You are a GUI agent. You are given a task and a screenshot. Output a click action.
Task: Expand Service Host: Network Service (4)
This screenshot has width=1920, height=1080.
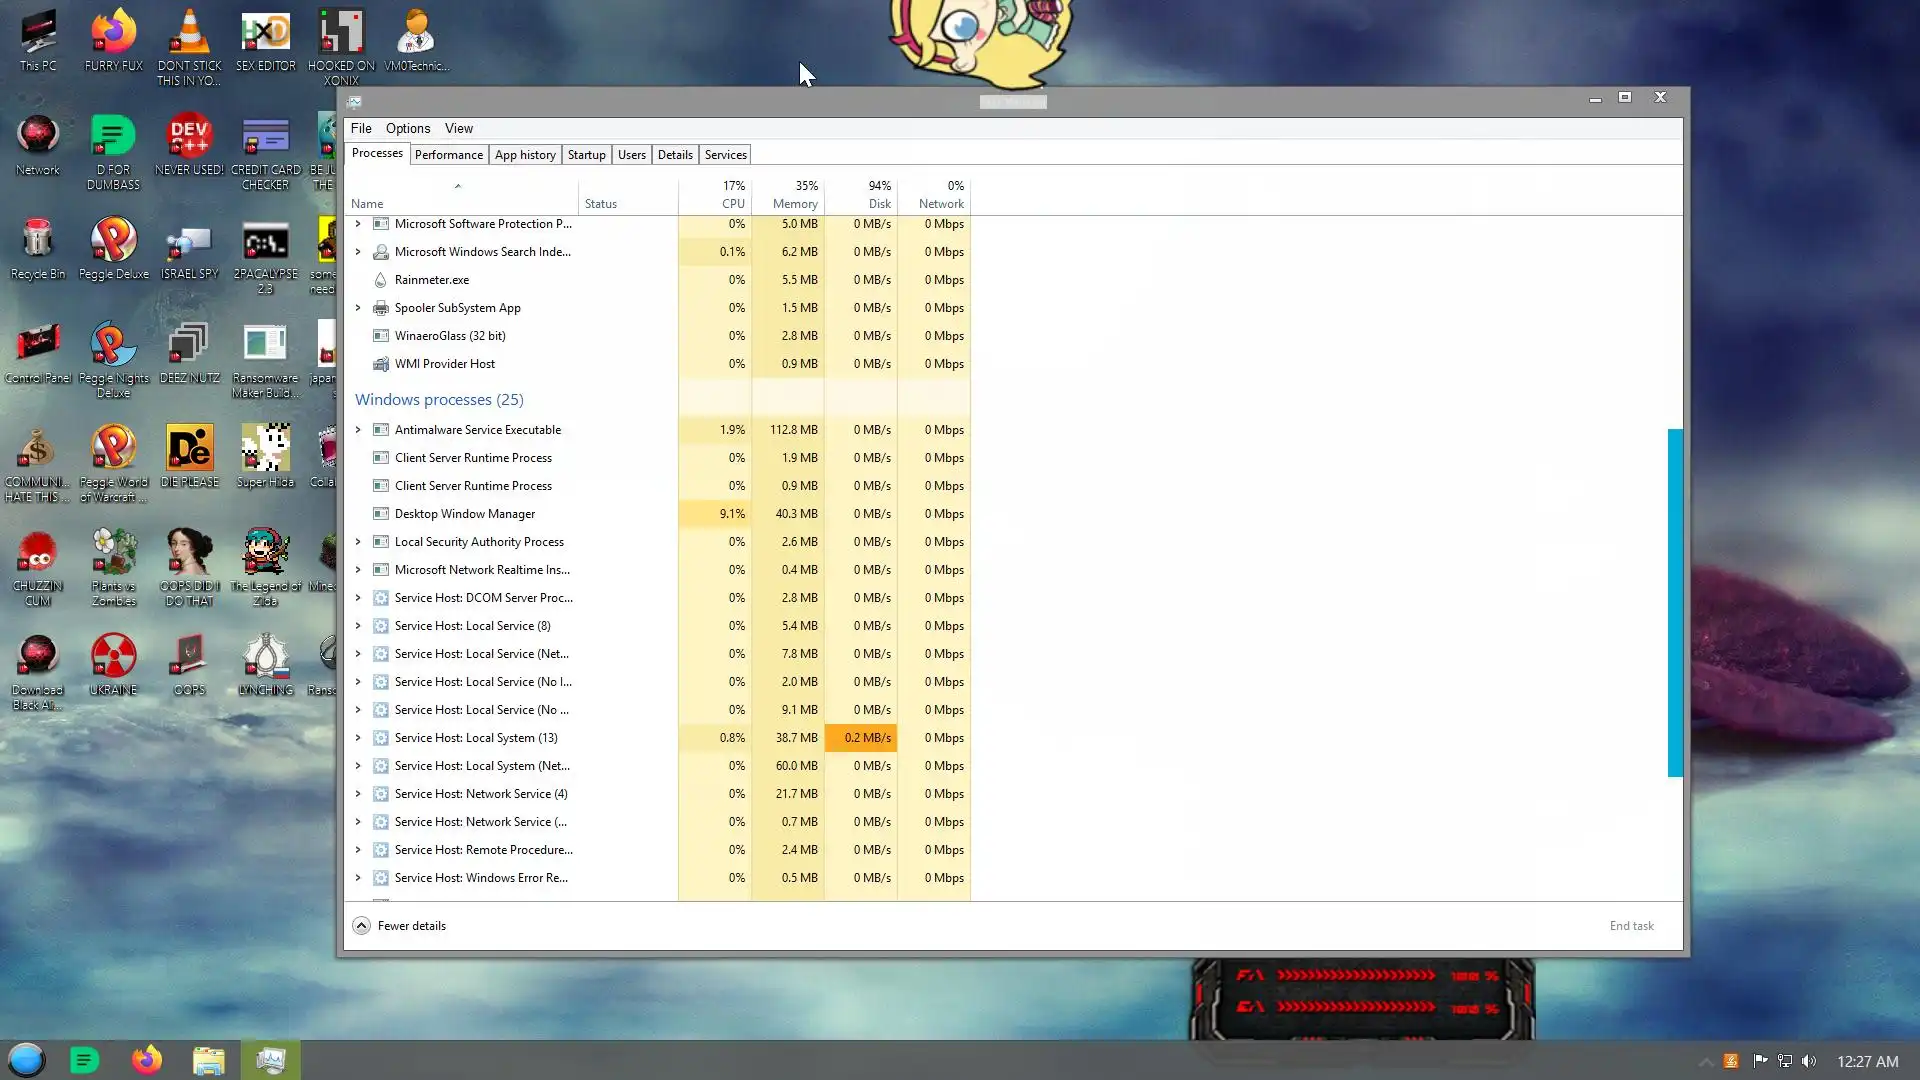(358, 794)
